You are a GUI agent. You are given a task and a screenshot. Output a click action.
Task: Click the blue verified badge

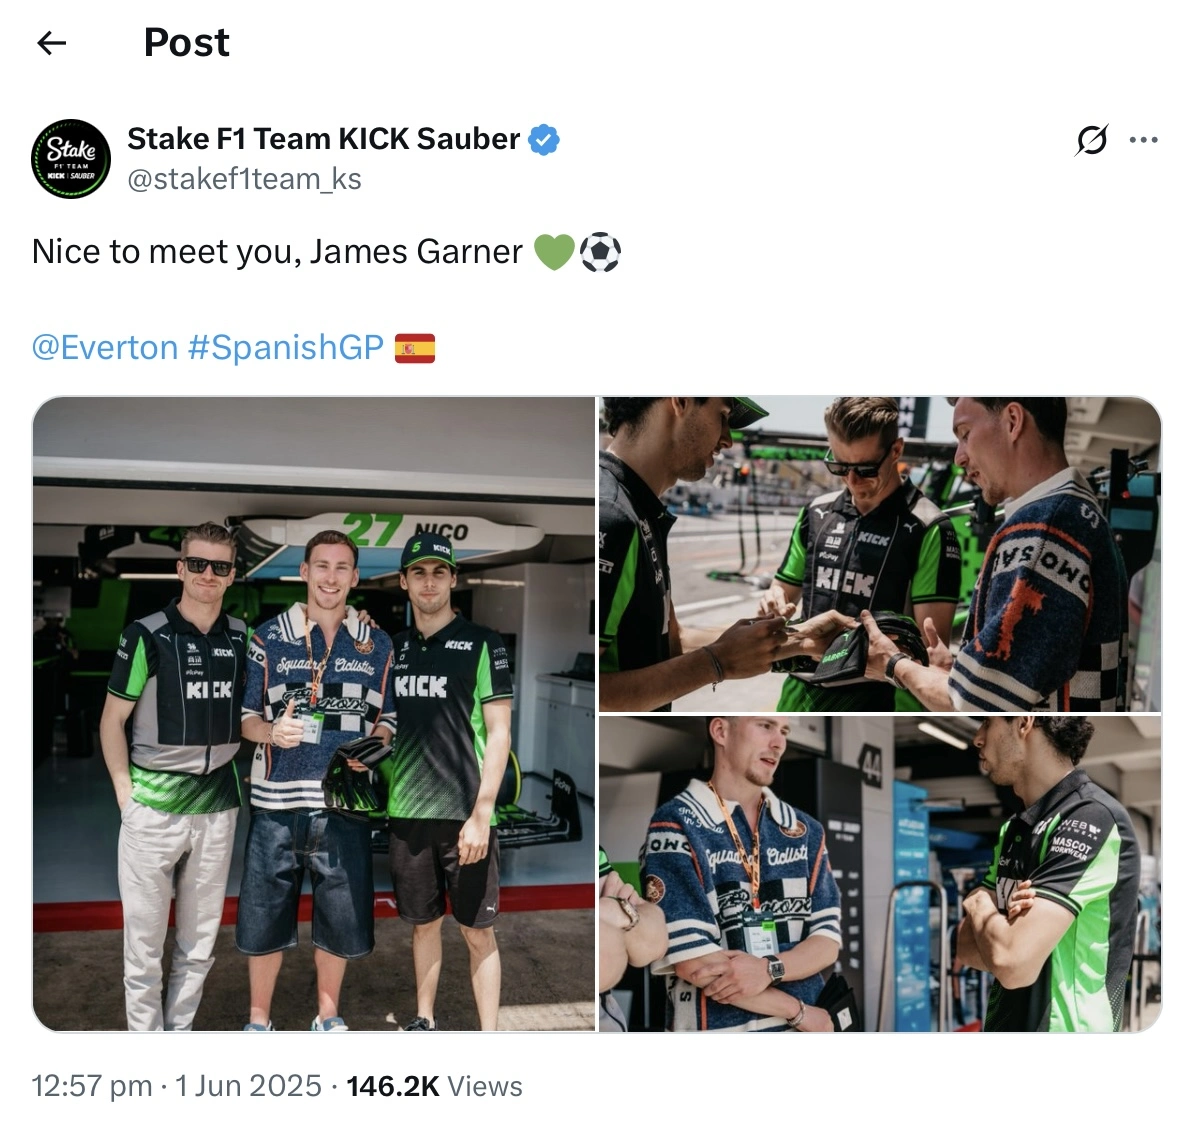(544, 140)
